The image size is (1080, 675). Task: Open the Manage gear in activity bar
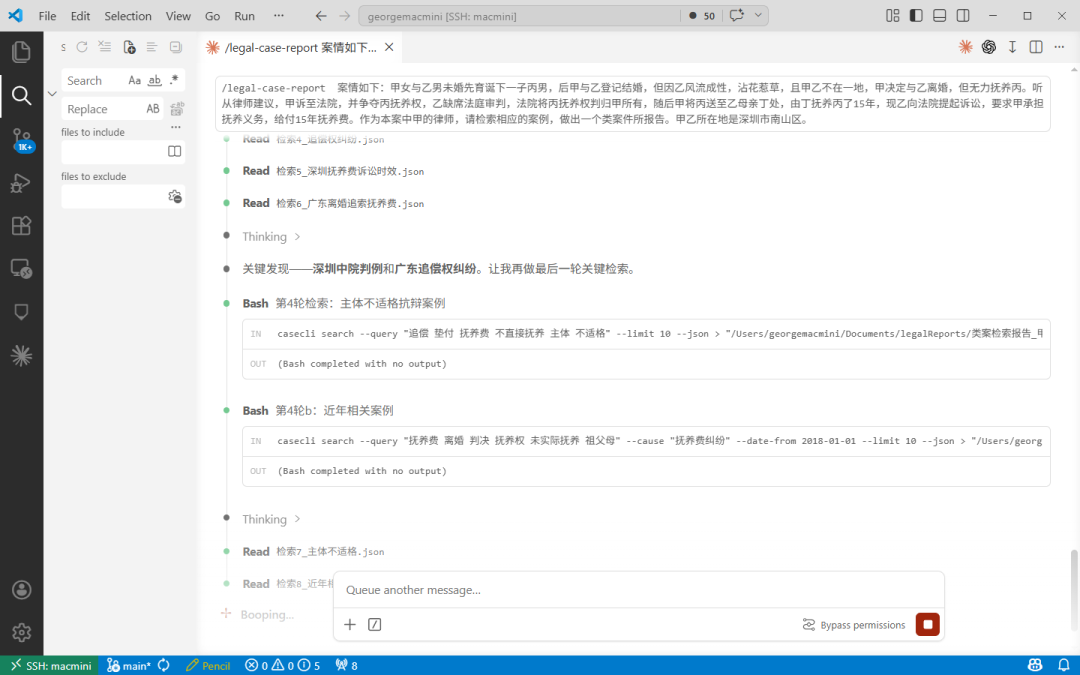pos(21,632)
